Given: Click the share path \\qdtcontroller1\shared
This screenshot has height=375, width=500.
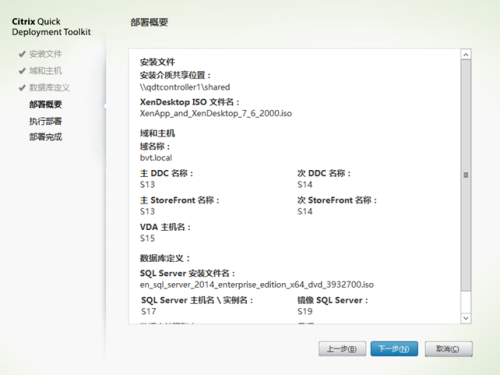Looking at the screenshot, I should tap(185, 87).
